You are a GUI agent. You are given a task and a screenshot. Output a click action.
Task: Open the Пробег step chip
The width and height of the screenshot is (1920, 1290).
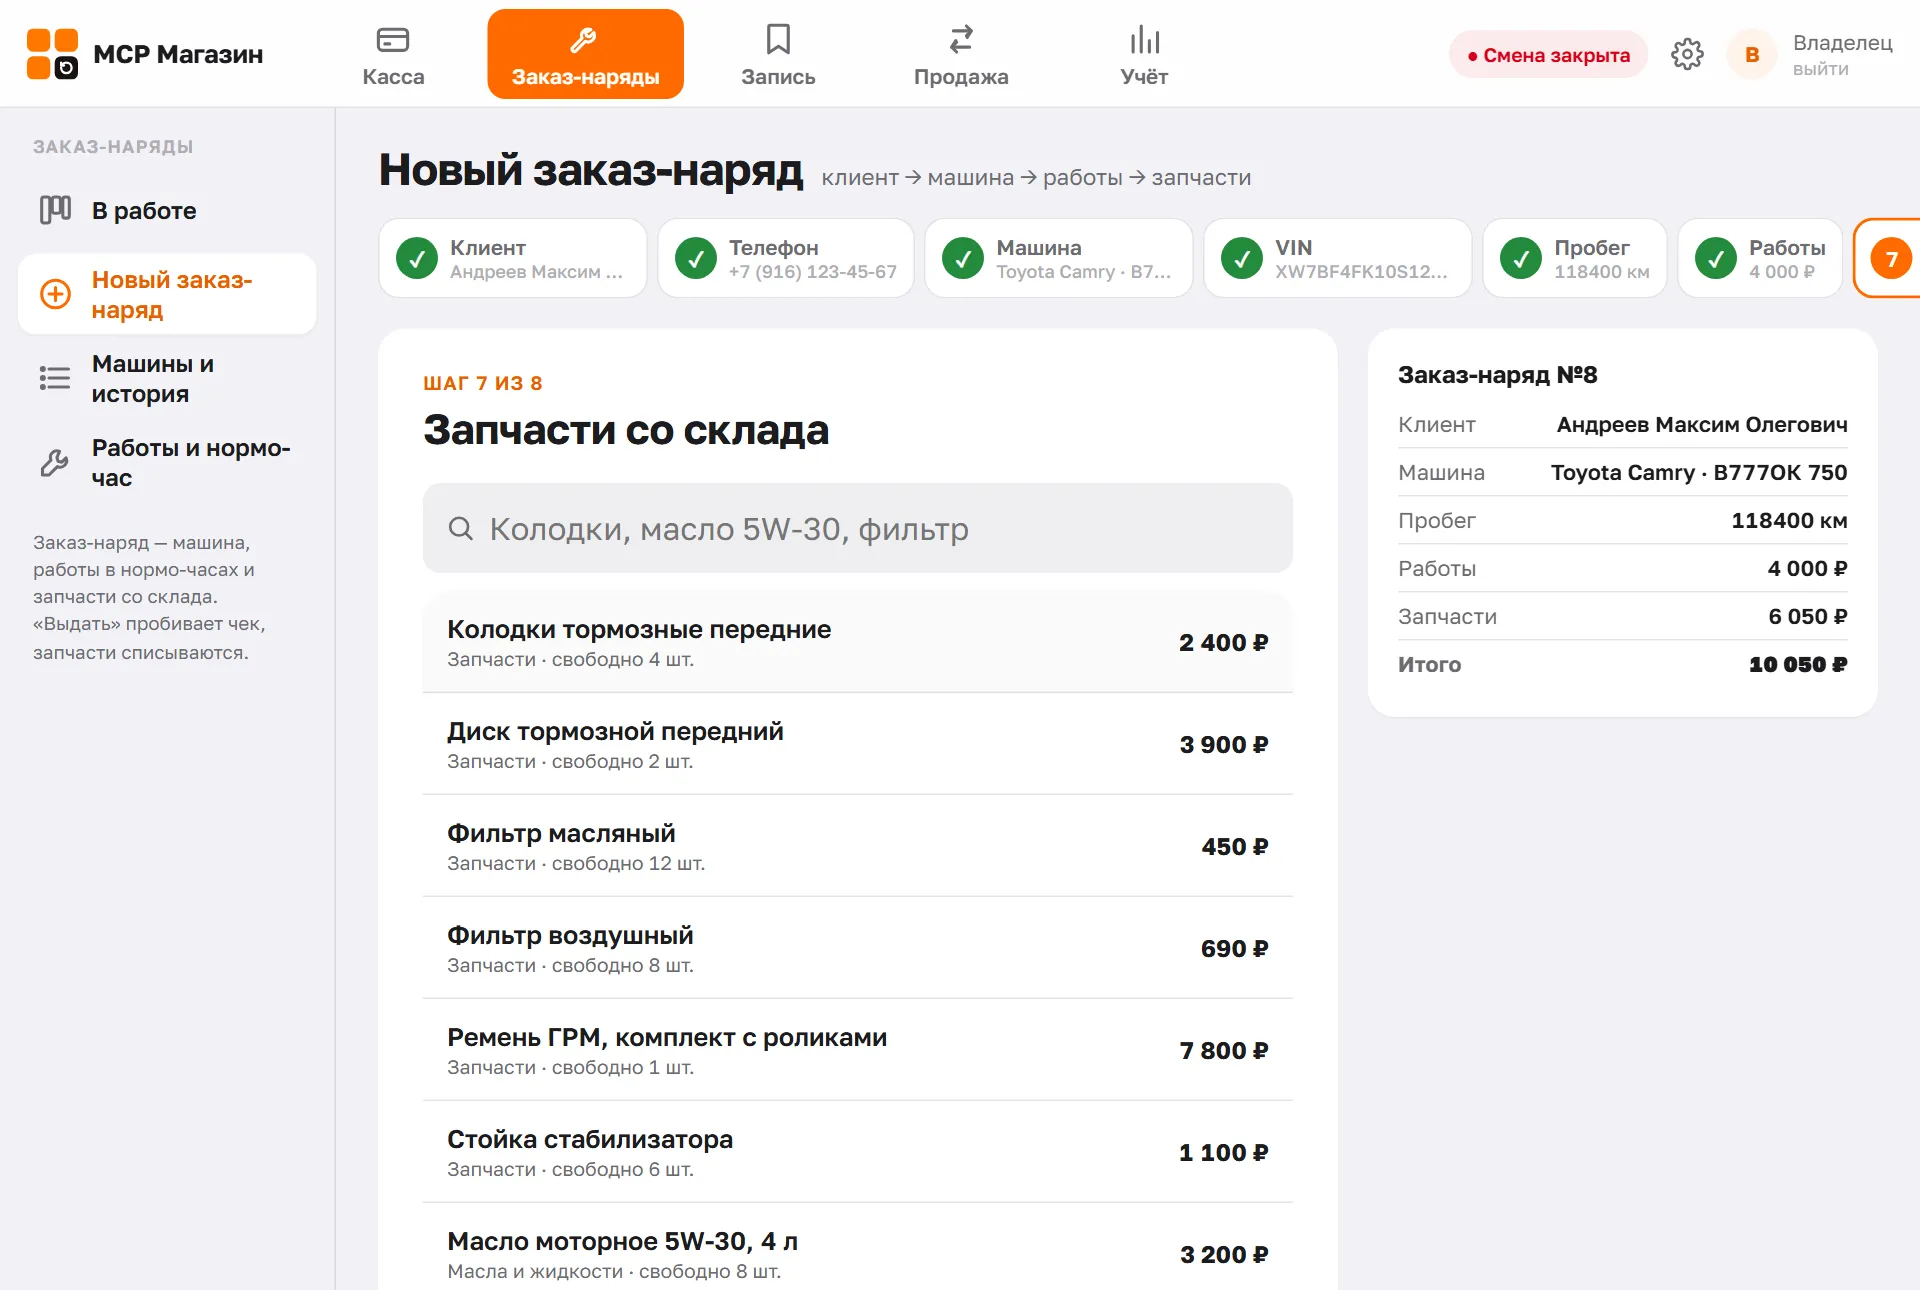coord(1575,258)
